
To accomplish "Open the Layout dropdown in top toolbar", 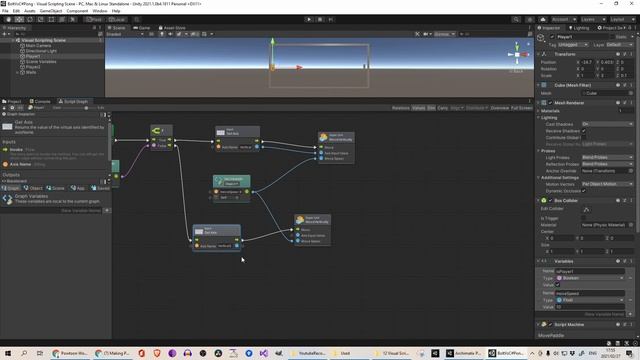I will click(x=622, y=19).
